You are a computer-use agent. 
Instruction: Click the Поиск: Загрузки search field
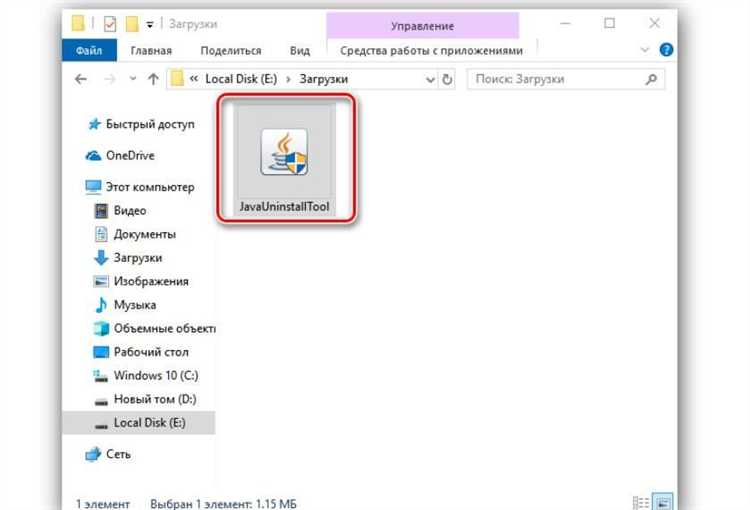565,79
